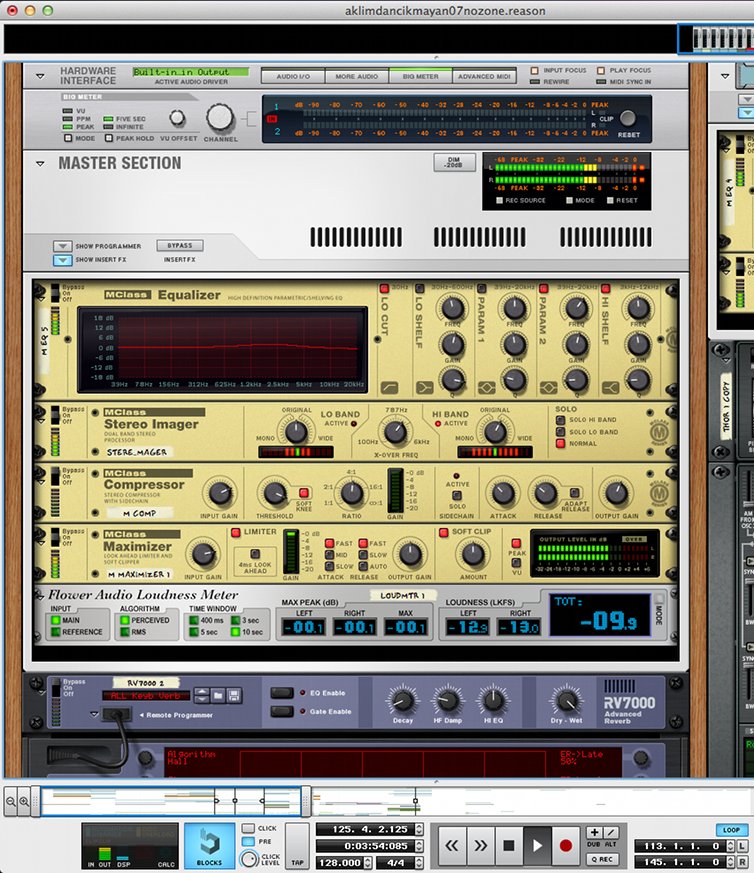Open RV7000 patch browser folder icon
Screen dimensions: 754x873
tap(218, 695)
